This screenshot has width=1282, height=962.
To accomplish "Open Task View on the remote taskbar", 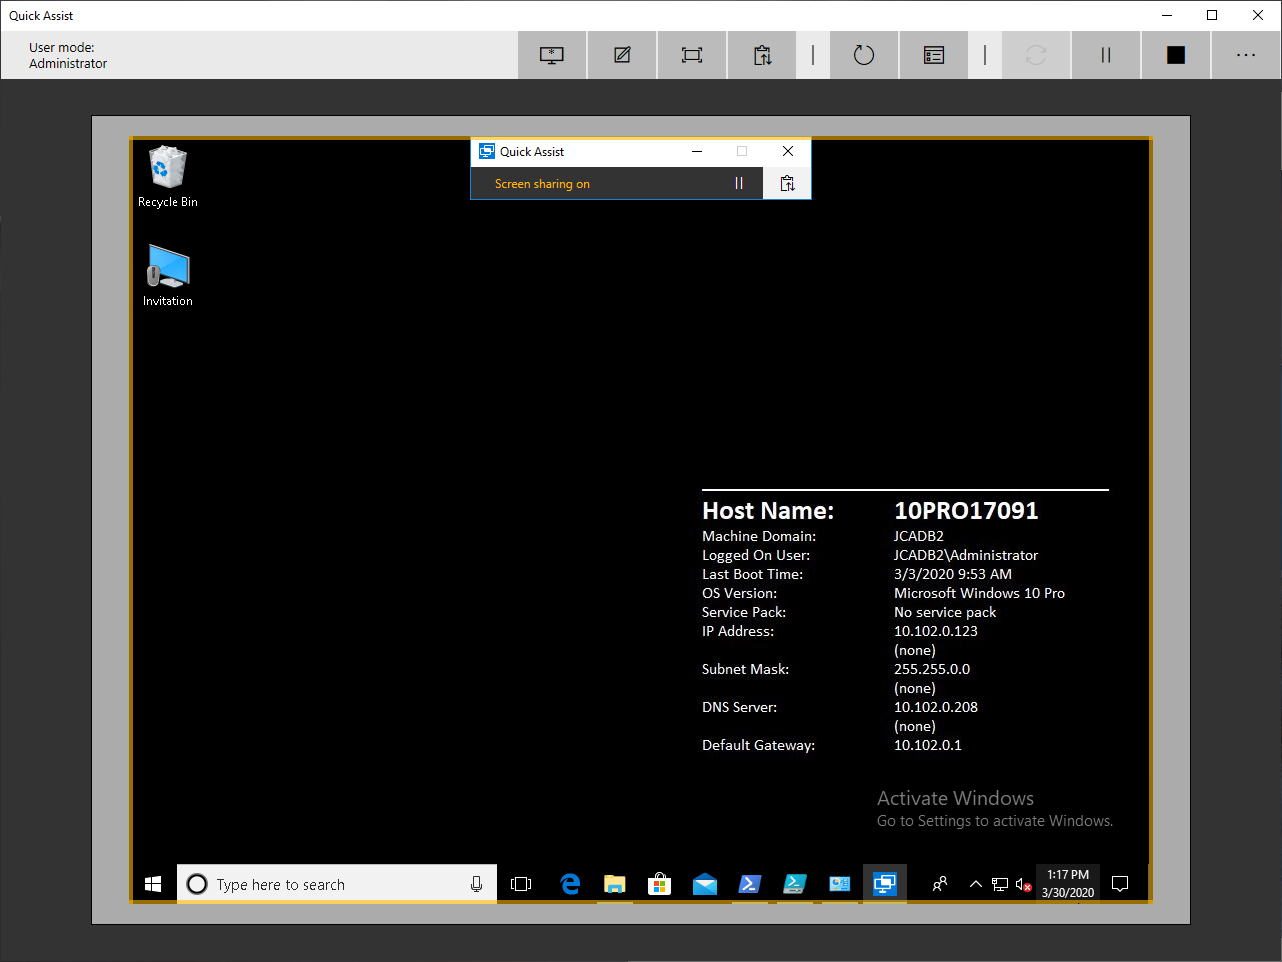I will pyautogui.click(x=521, y=884).
